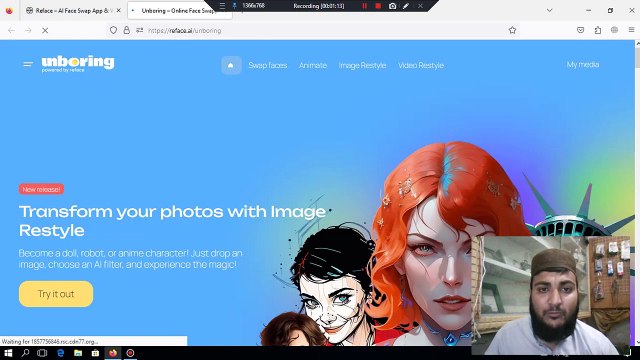This screenshot has height=360, width=640.
Task: Take a screenshot with camera icon
Action: 392,6
